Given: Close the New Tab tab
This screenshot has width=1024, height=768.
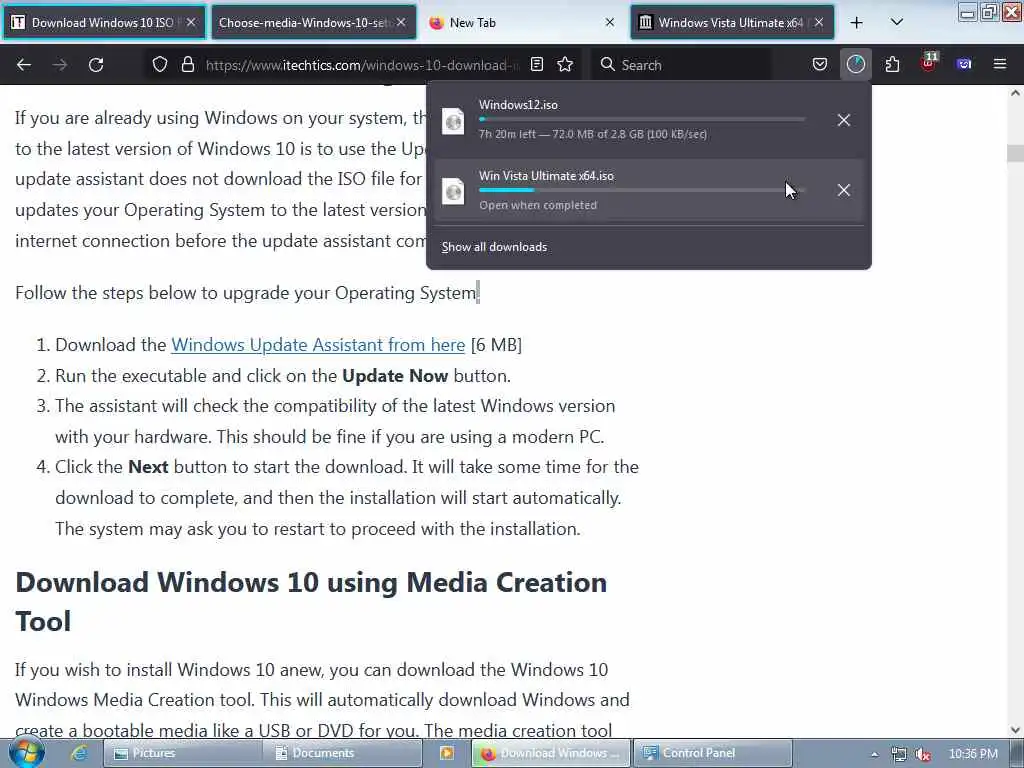Looking at the screenshot, I should [609, 22].
